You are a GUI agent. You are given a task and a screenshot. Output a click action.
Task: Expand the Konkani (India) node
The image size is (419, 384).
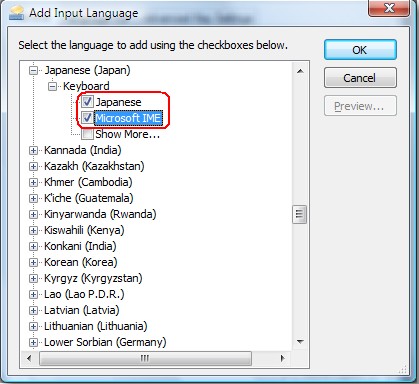click(33, 246)
